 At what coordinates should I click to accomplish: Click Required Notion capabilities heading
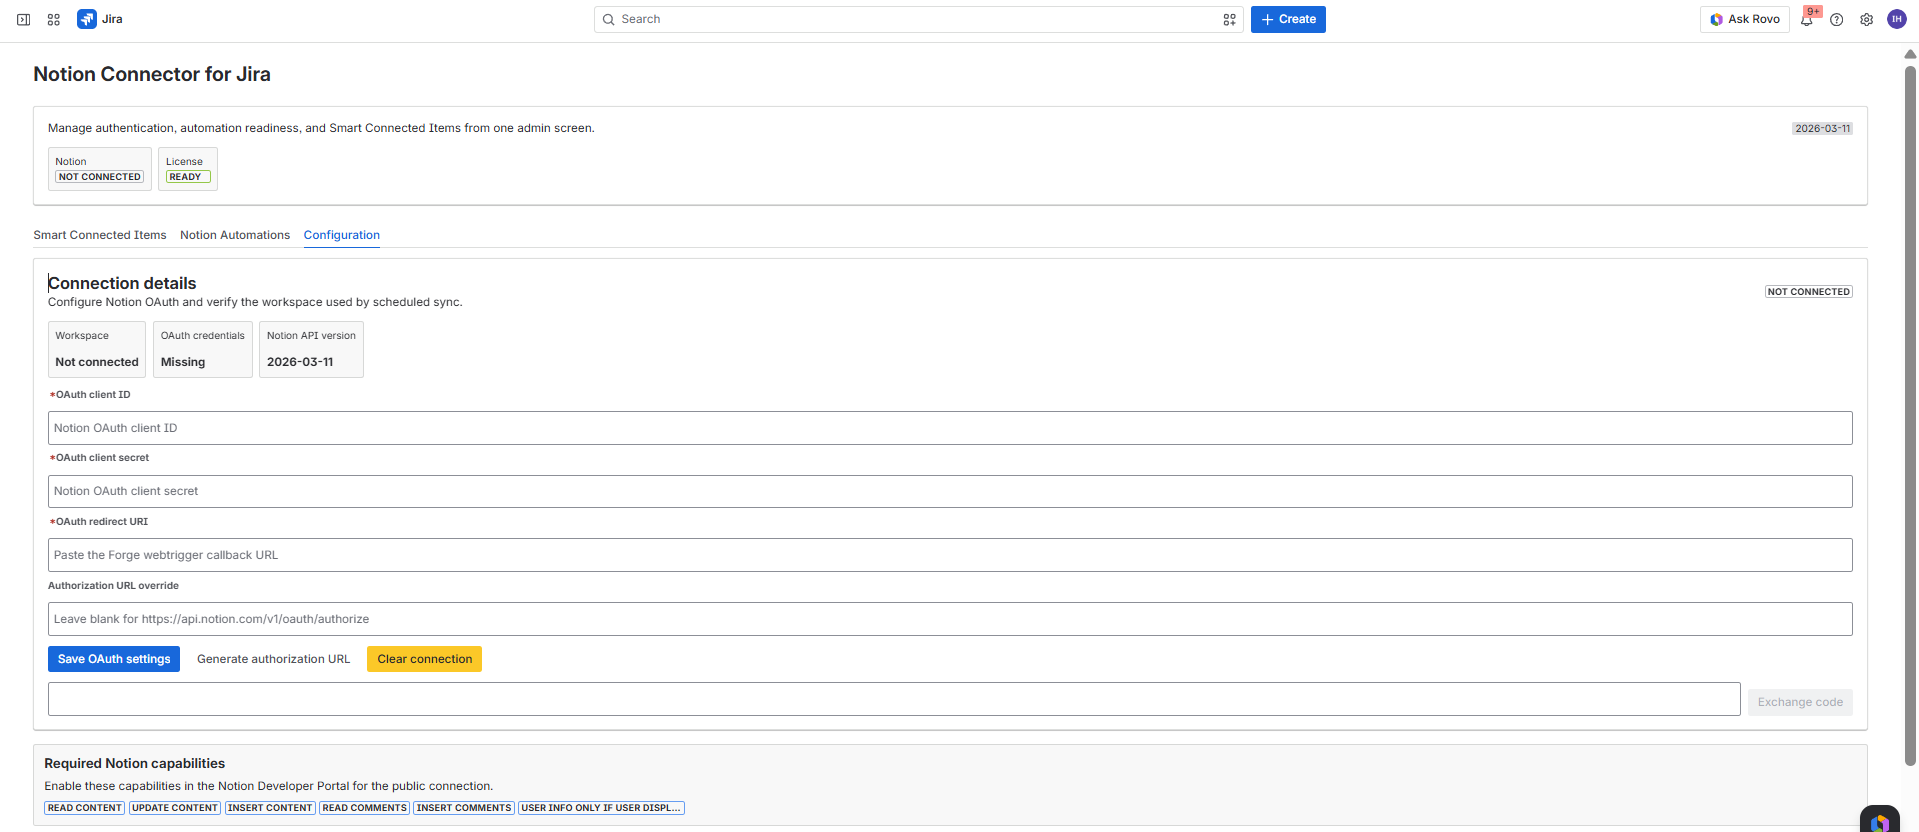coord(135,763)
